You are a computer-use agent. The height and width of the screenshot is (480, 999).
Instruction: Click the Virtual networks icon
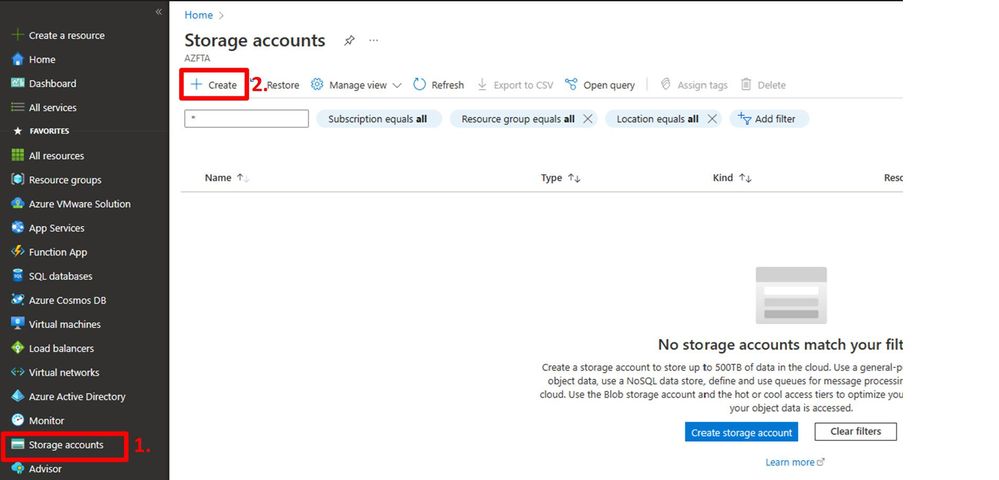18,372
